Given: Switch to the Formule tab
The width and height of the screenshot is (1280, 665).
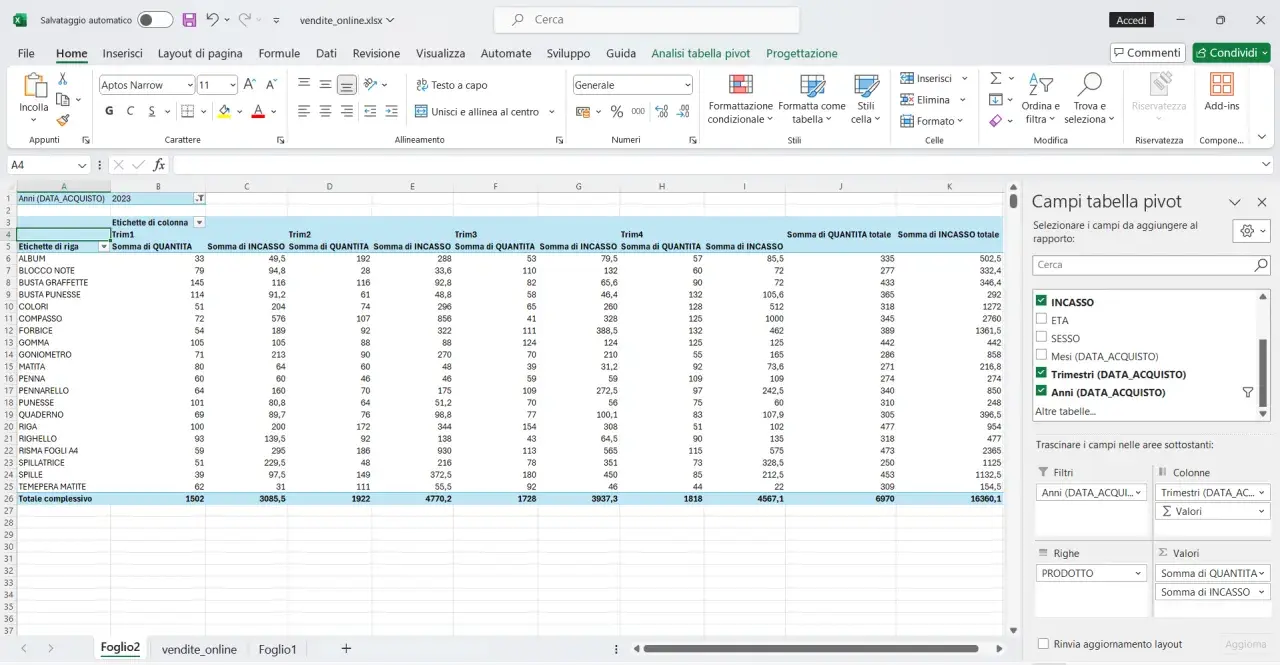Looking at the screenshot, I should (x=279, y=53).
